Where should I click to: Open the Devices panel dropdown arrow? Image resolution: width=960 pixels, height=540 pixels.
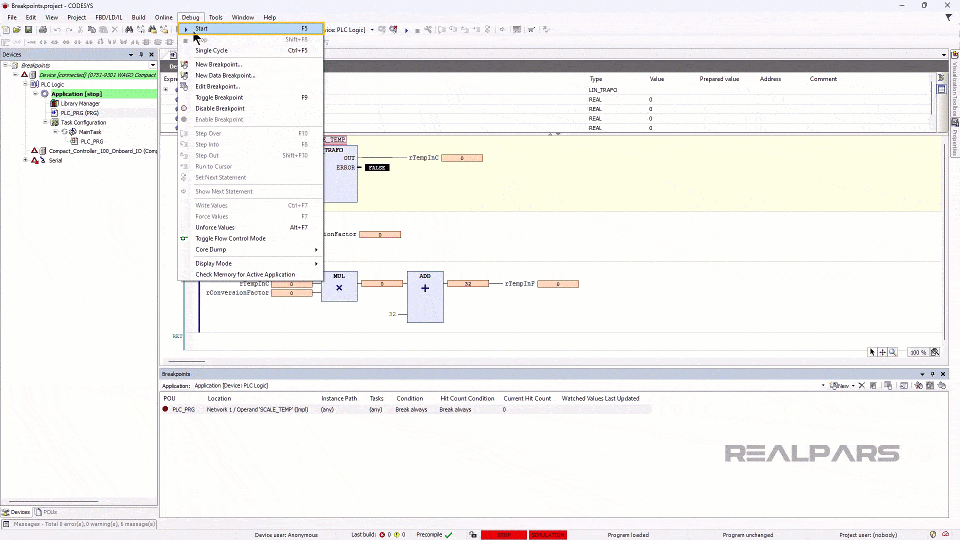130,54
